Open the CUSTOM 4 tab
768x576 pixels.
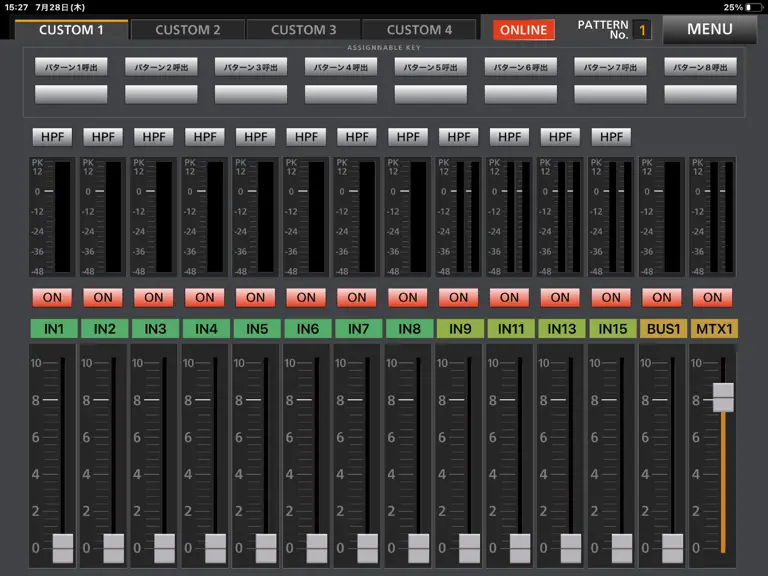419,30
